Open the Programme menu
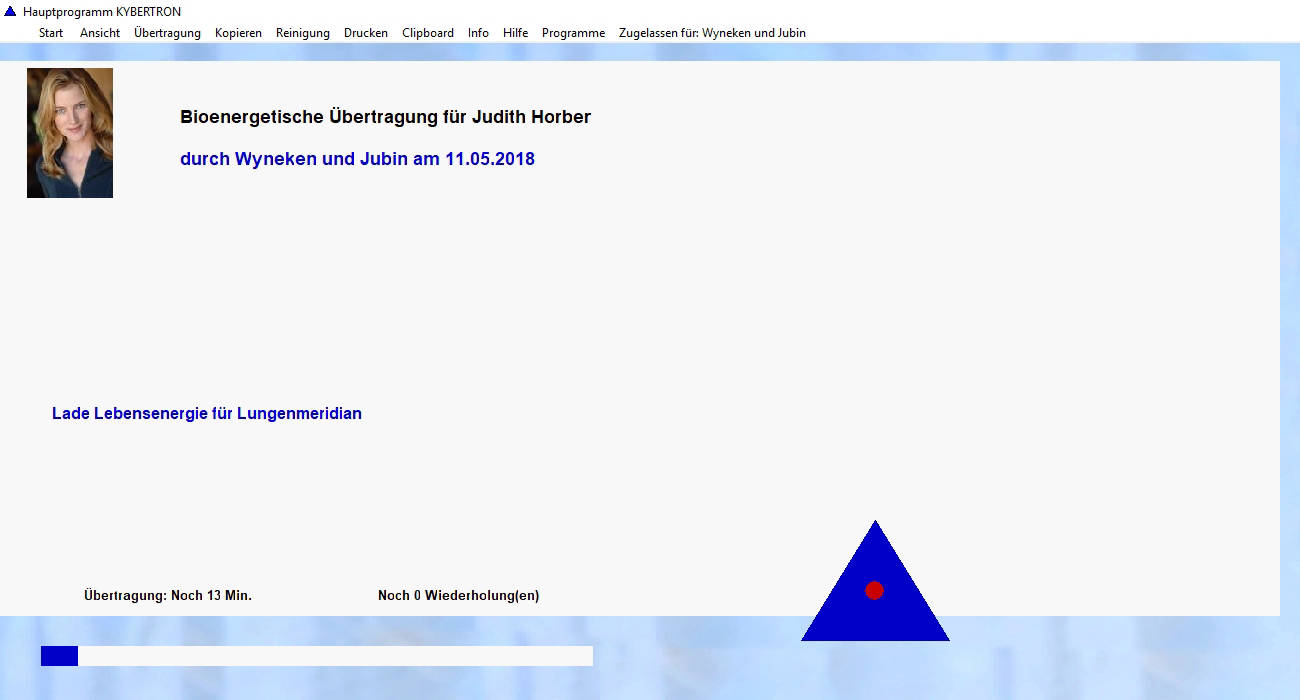The width and height of the screenshot is (1300, 700). (x=573, y=33)
